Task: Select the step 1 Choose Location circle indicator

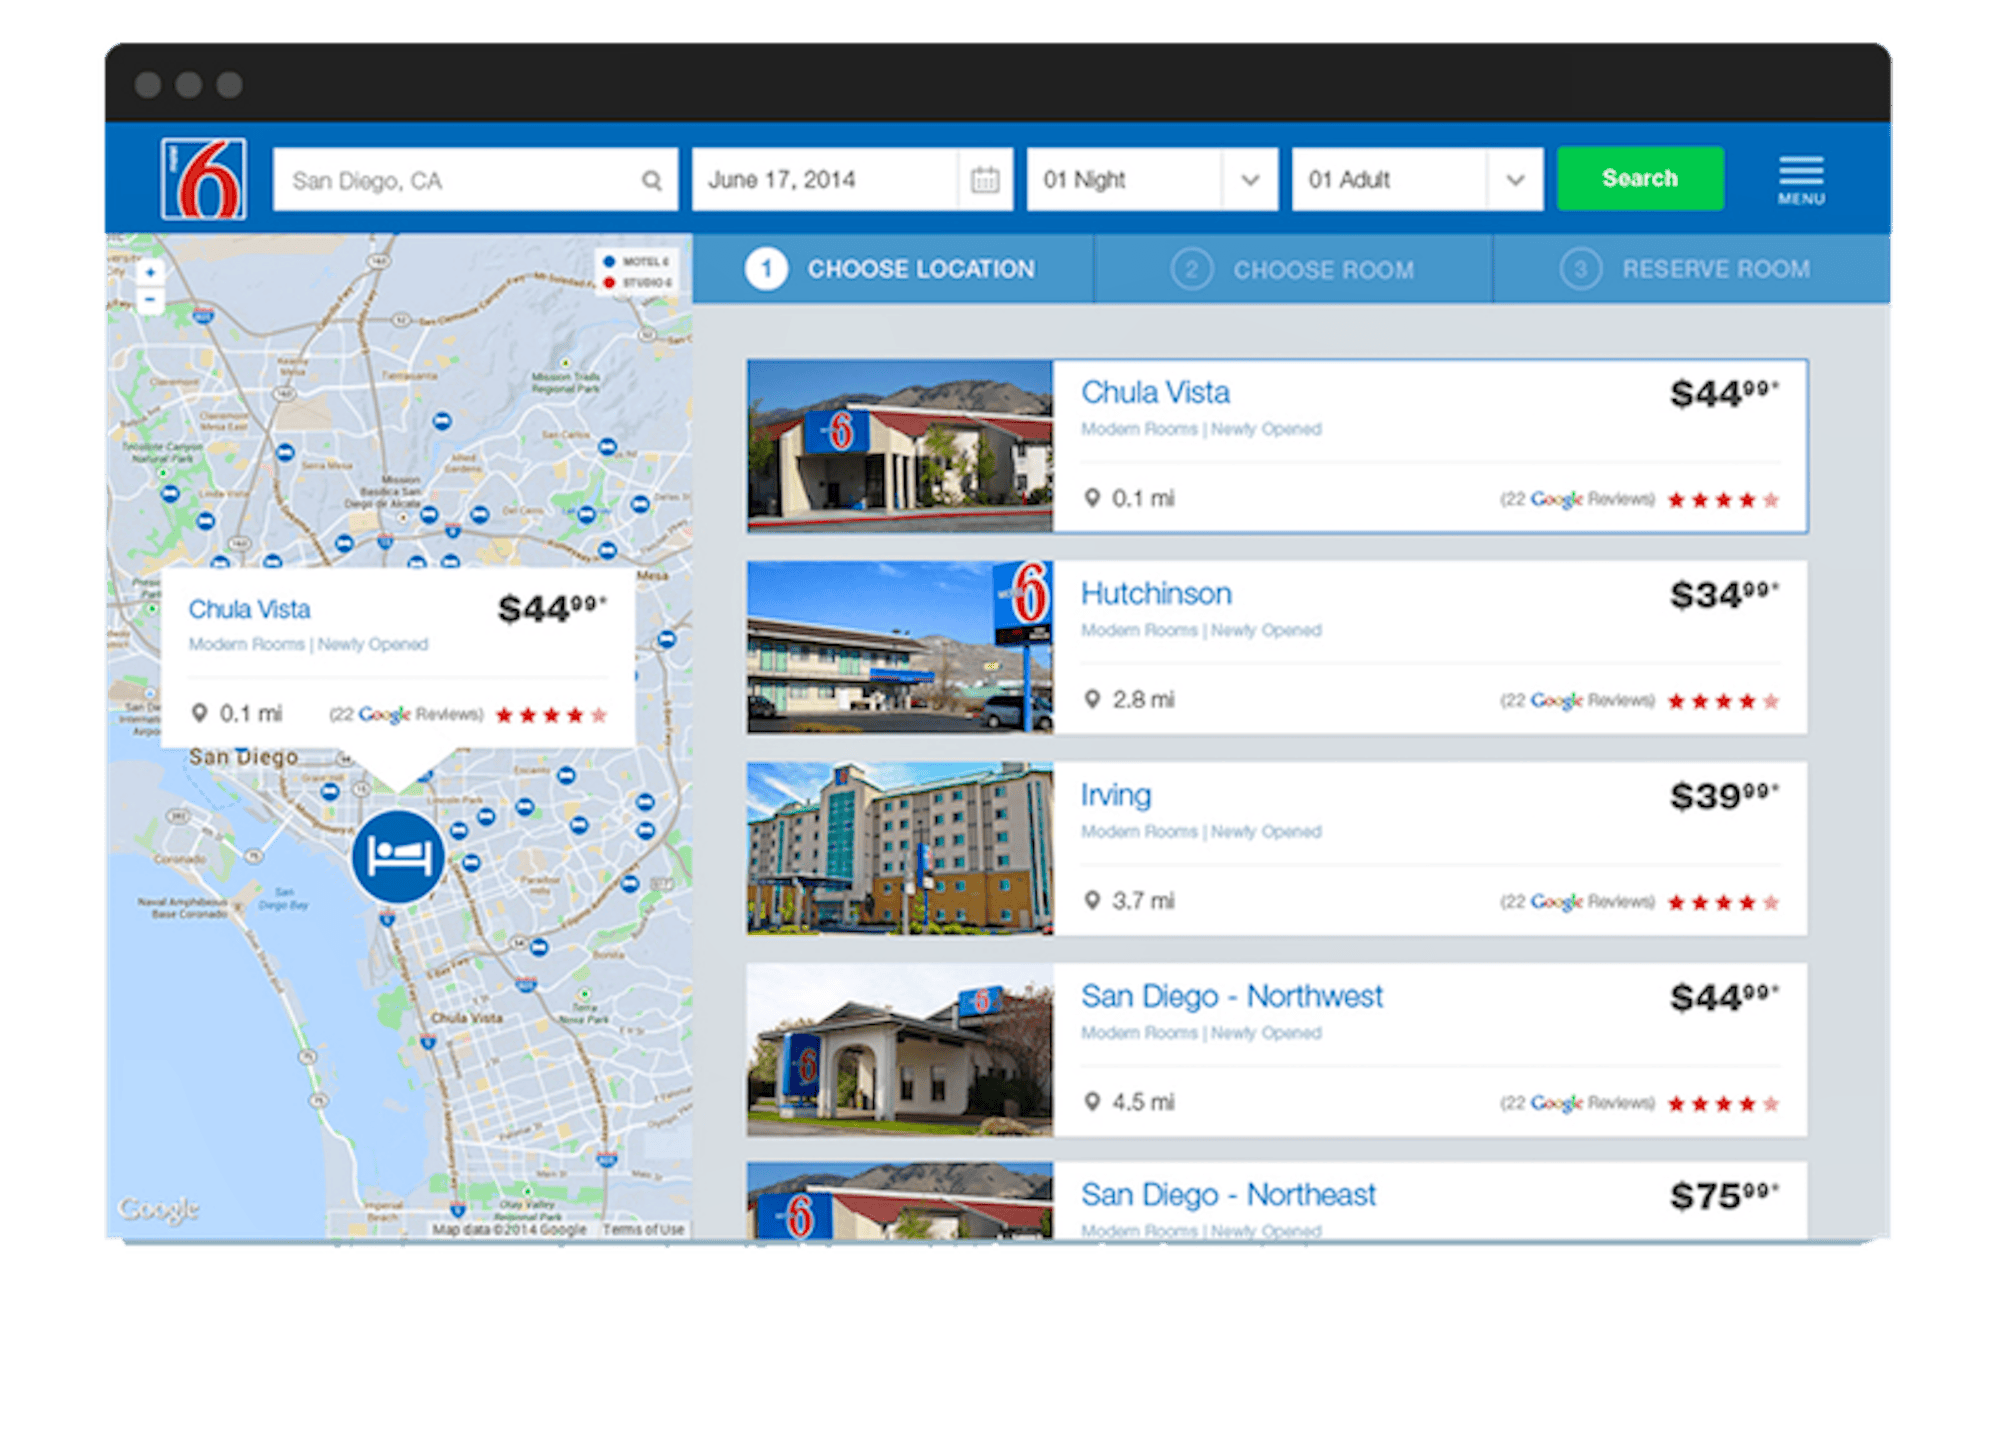Action: 765,268
